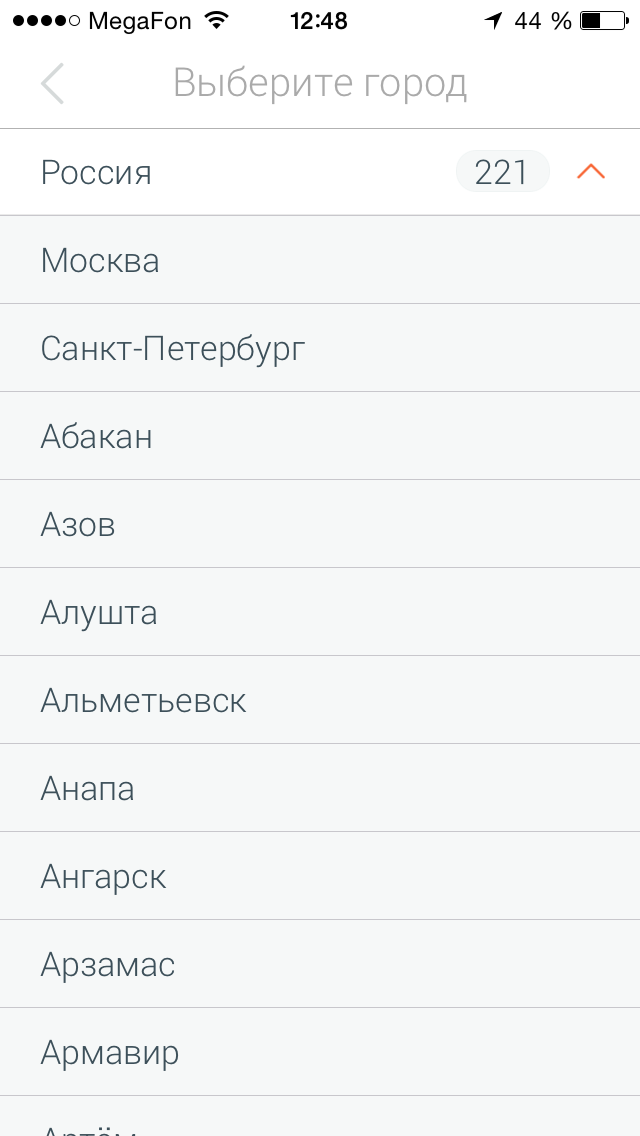Tap the Wi-Fi status icon

215,20
